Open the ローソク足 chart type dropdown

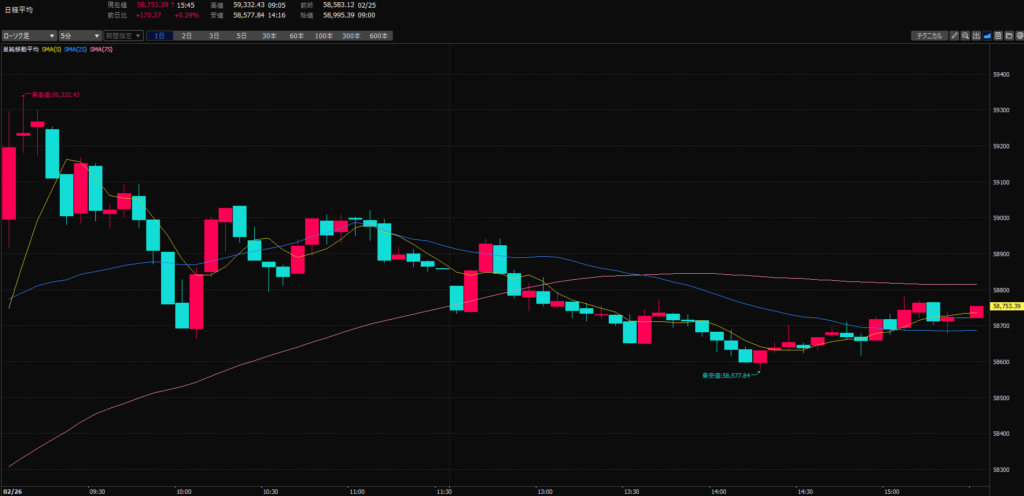coord(28,36)
